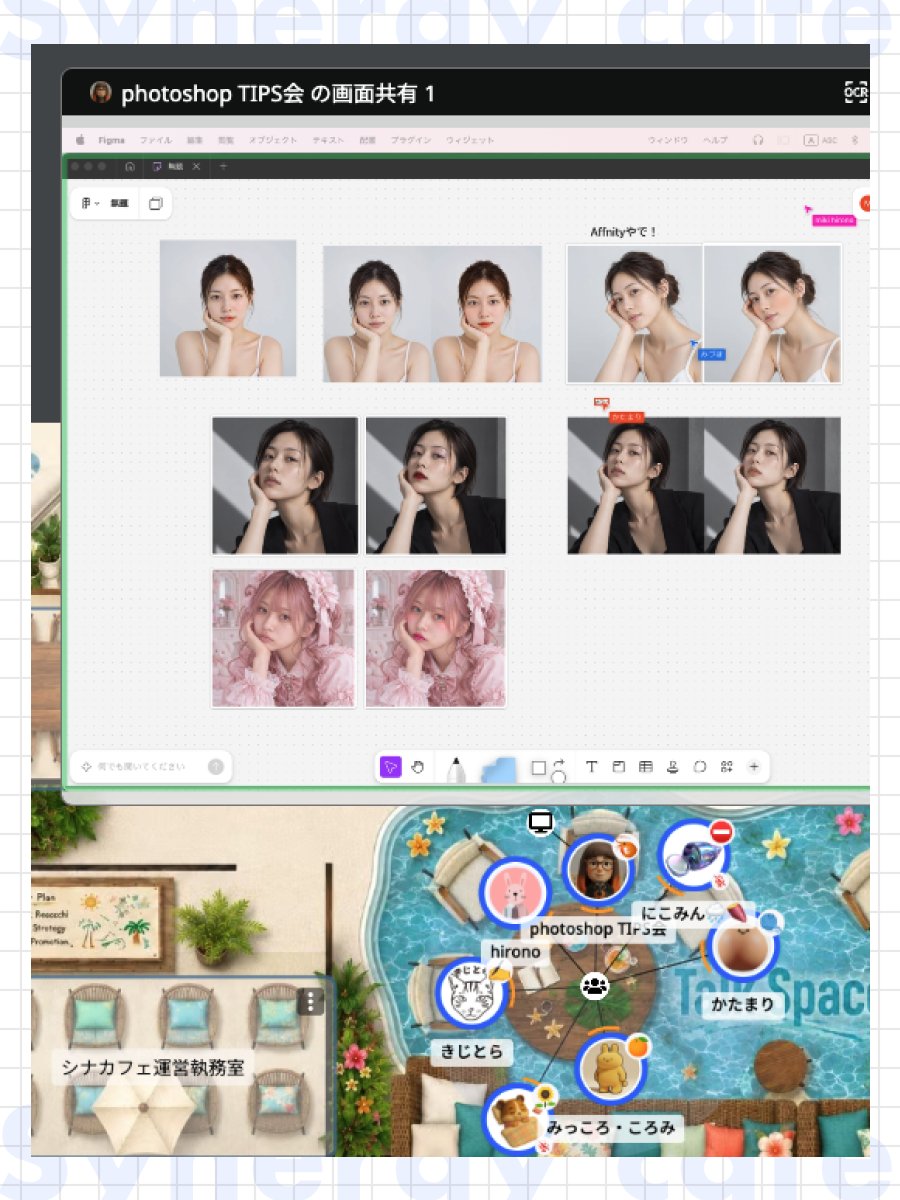Add a new Figma tab with plus
Image resolution: width=900 pixels, height=1200 pixels.
pos(223,167)
